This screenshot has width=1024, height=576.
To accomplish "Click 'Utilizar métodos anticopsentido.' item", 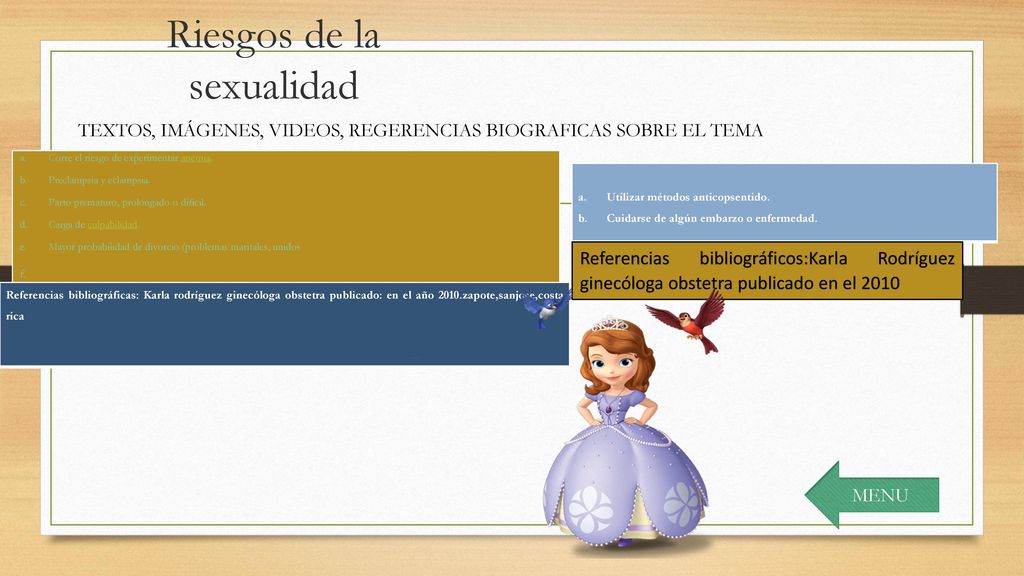I will tap(688, 197).
